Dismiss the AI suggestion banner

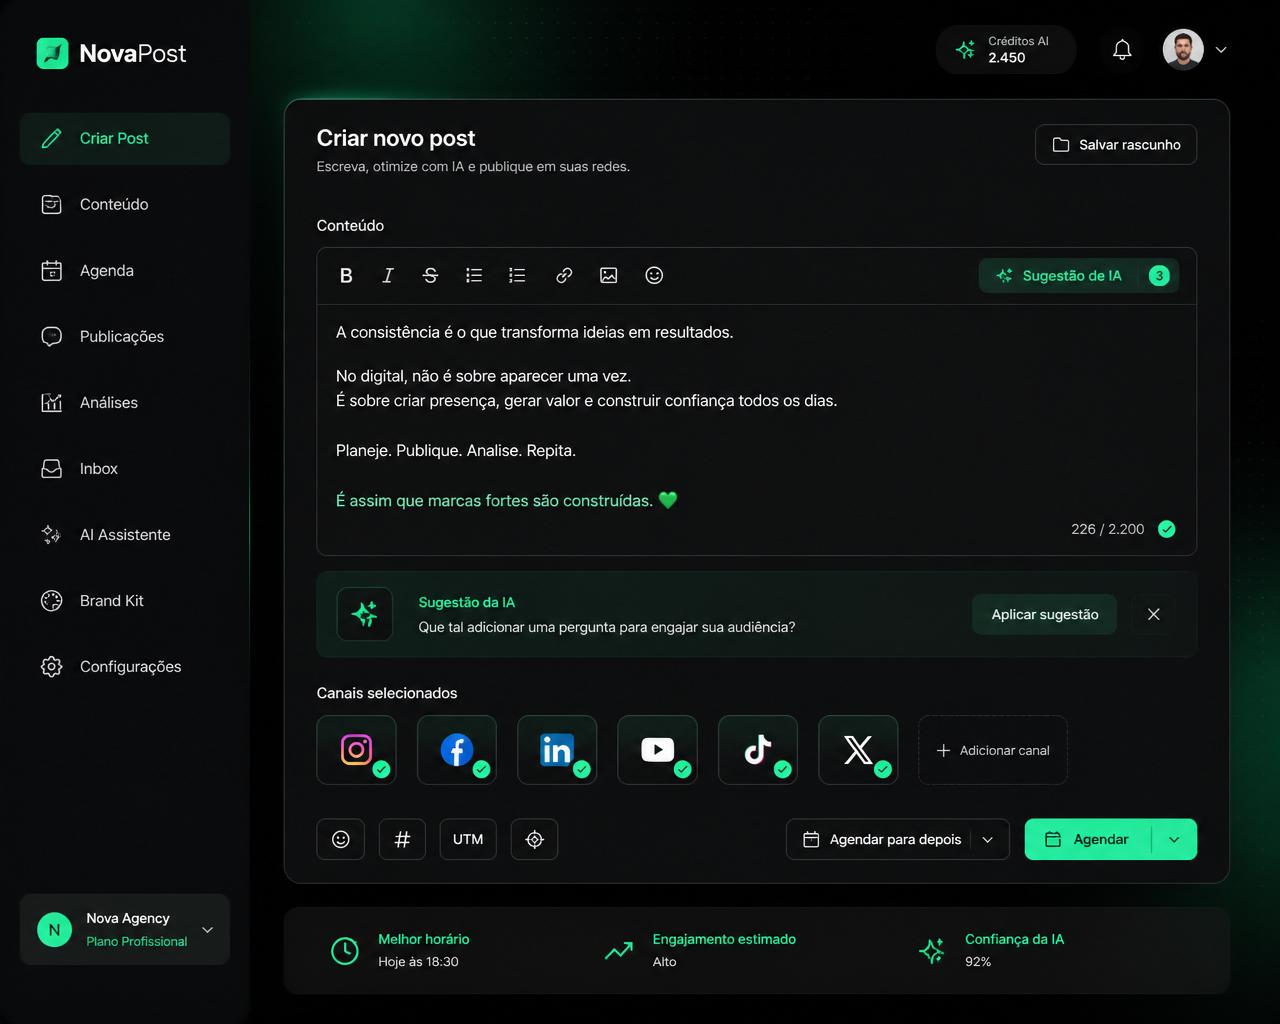tap(1153, 614)
